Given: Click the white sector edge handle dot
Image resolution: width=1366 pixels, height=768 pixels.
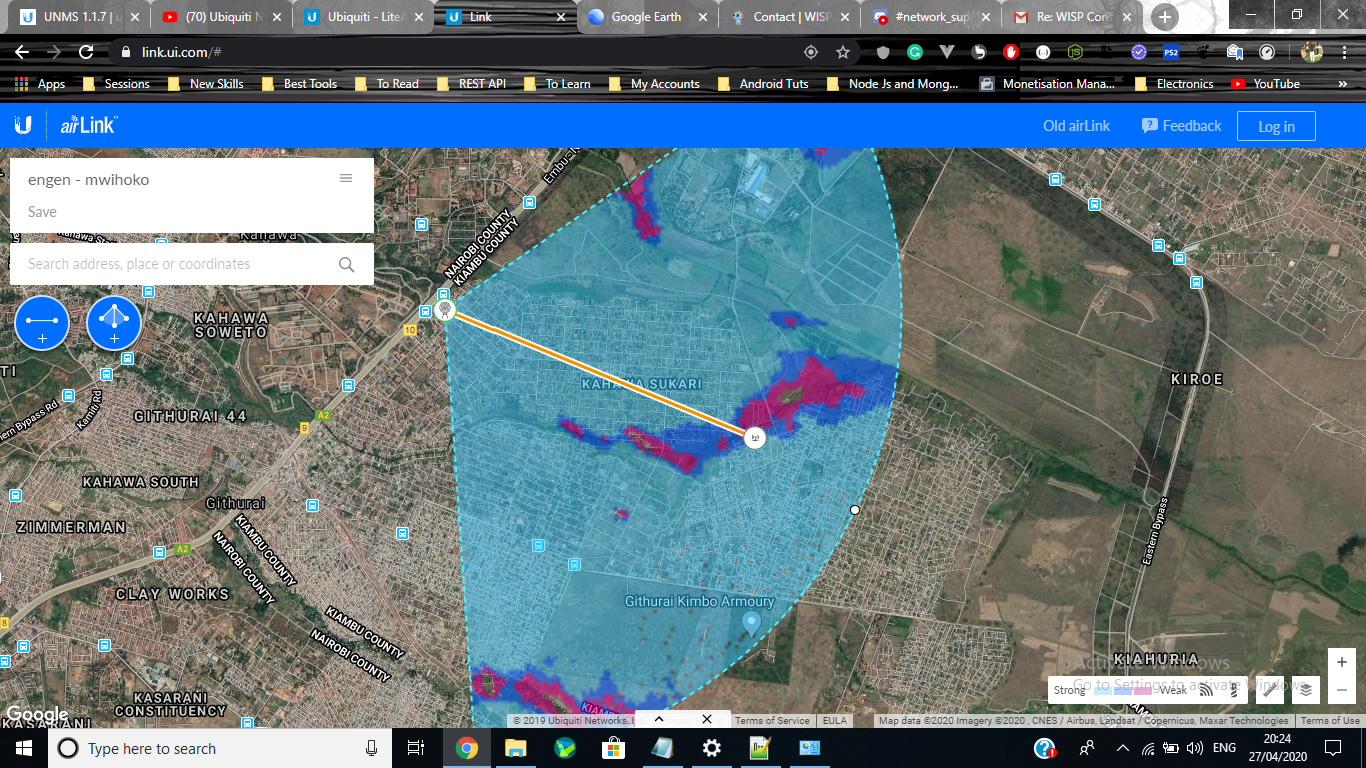Looking at the screenshot, I should pos(855,510).
